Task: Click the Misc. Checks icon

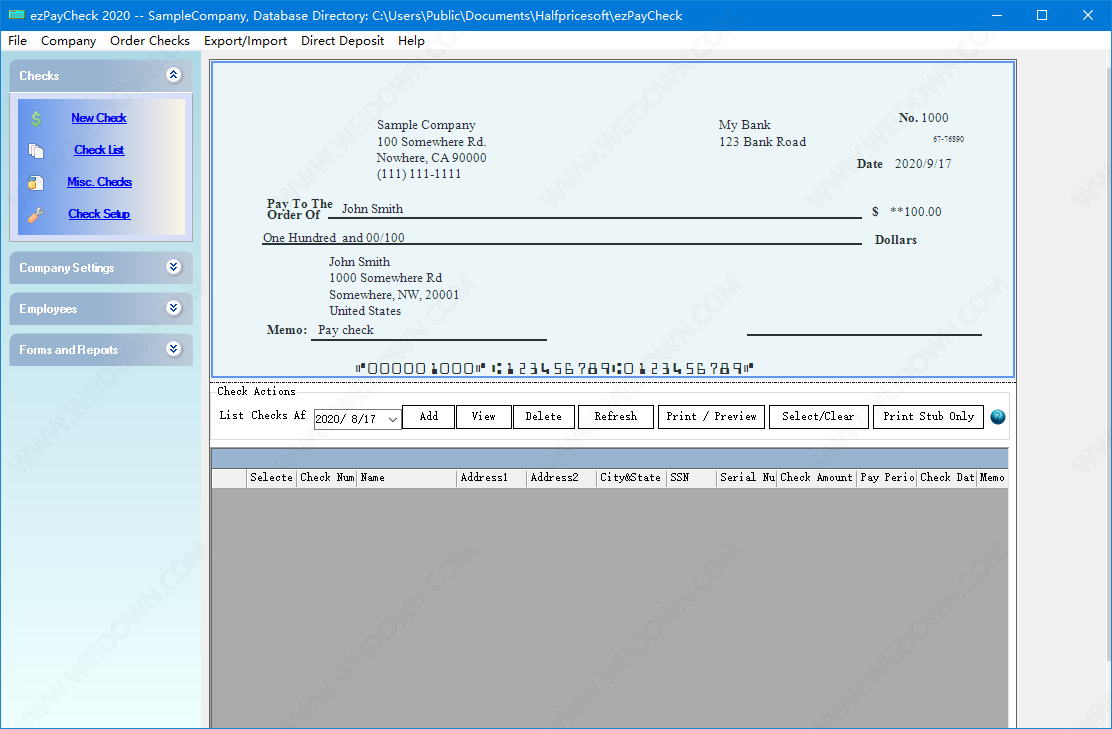Action: coord(35,182)
